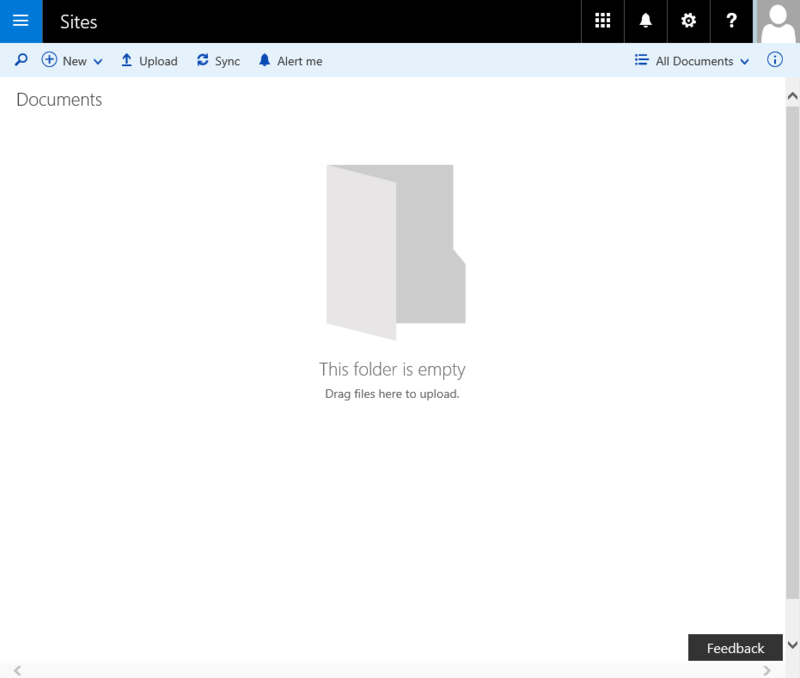Click the view list icon

(x=641, y=60)
